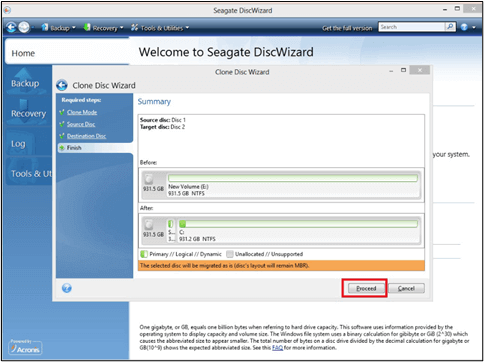Click the main toolbar back arrow icon
Image resolution: width=484 pixels, height=362 pixels.
11,27
